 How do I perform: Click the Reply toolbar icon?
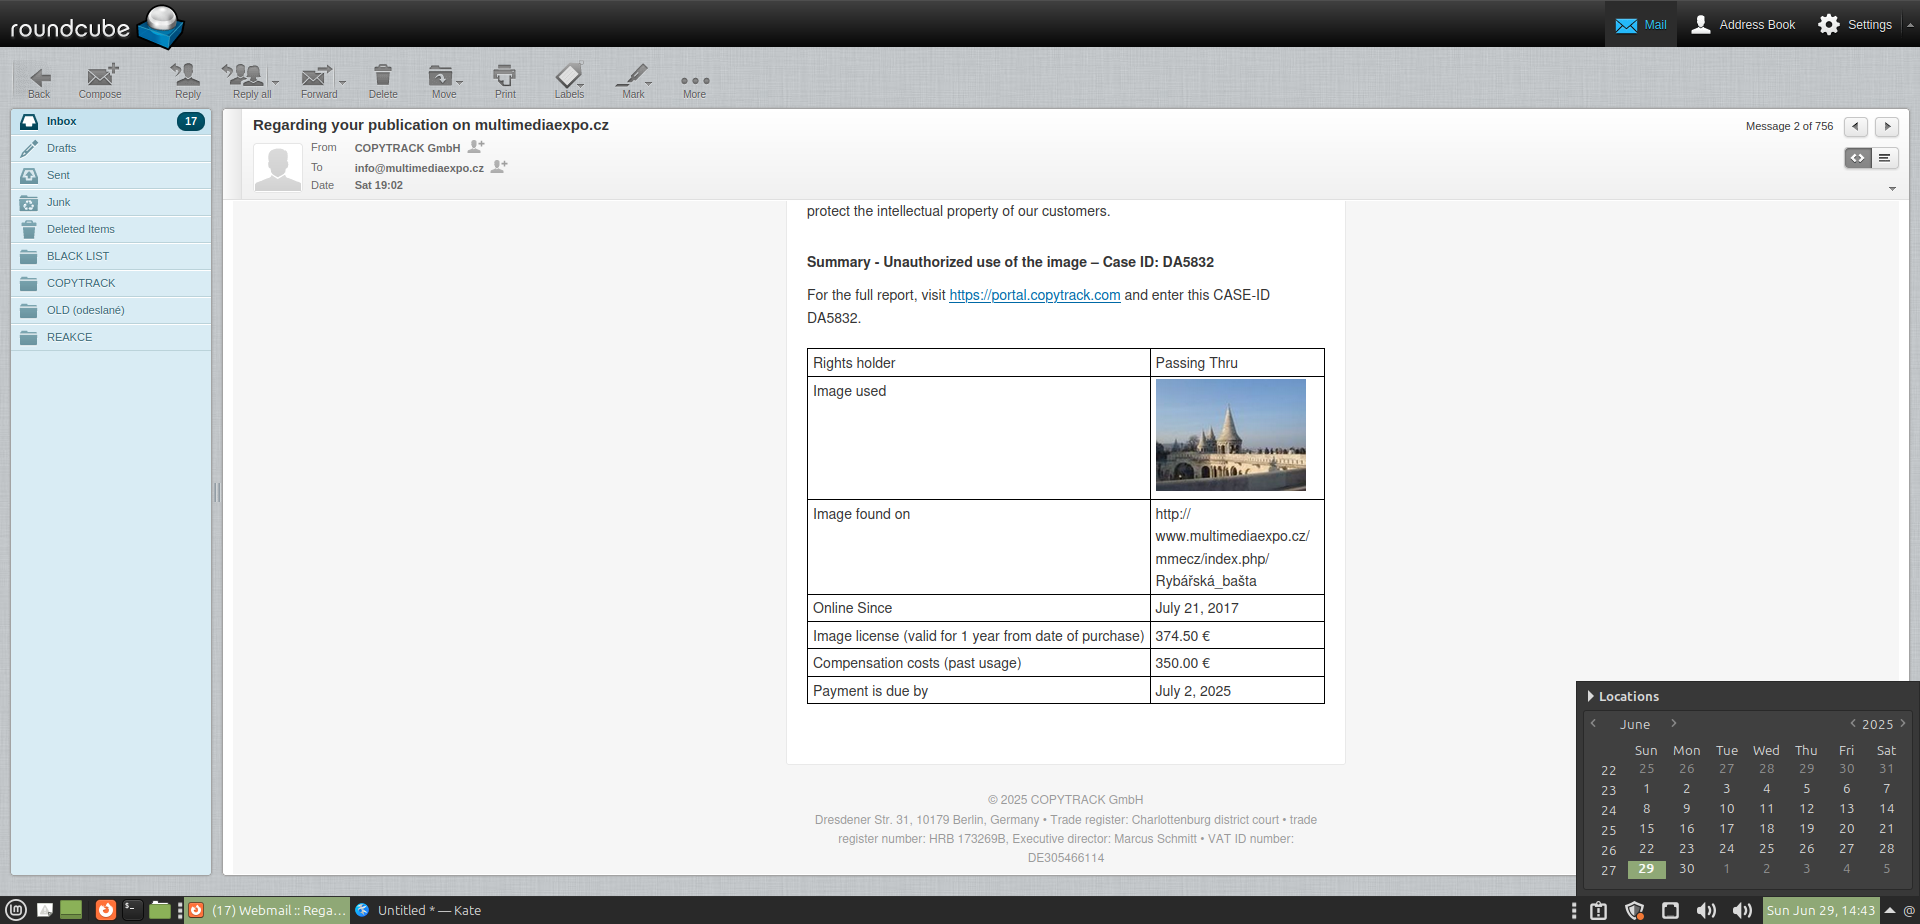(x=187, y=78)
